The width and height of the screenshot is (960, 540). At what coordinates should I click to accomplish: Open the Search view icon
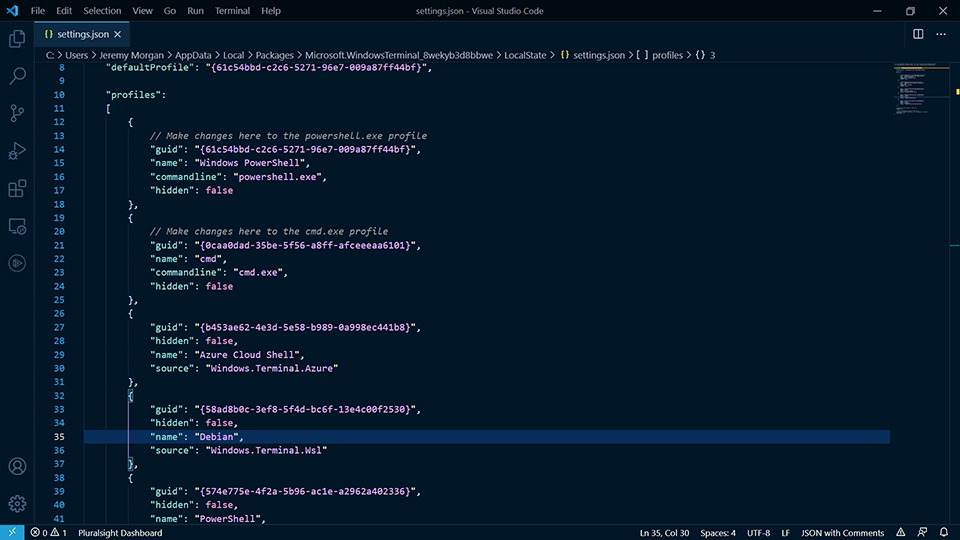click(17, 76)
